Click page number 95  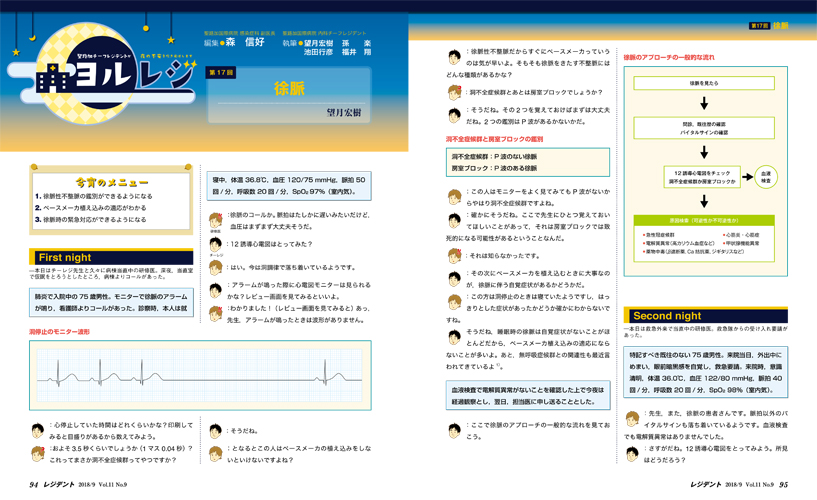[x=783, y=484]
